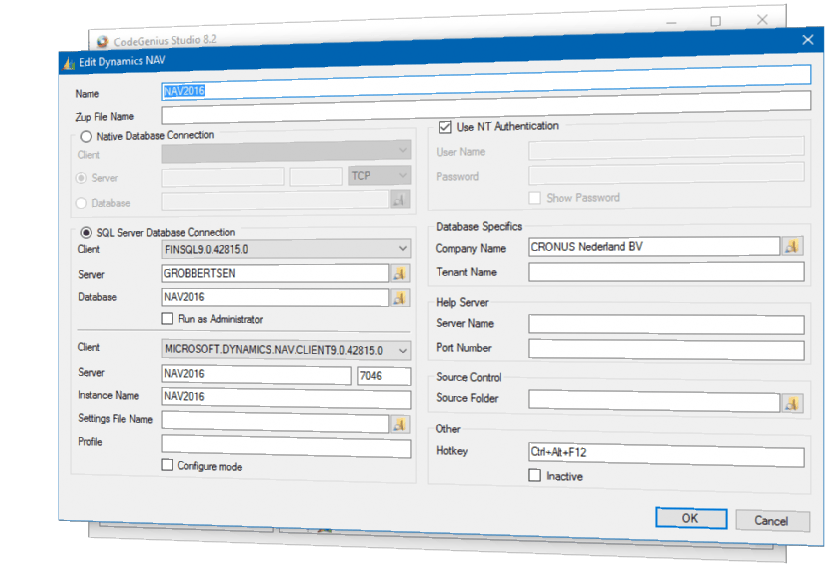Click the browse icon beside Source Folder
Screen dimensions: 830x570
pyautogui.click(x=792, y=403)
